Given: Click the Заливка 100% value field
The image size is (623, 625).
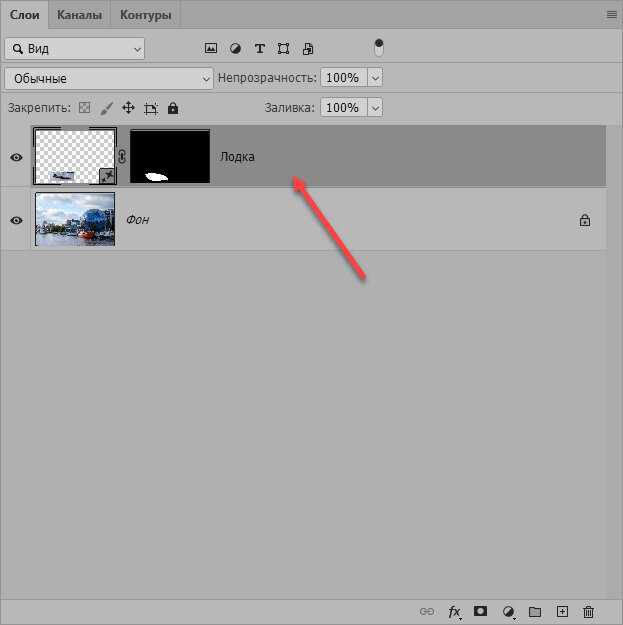Looking at the screenshot, I should click(344, 108).
